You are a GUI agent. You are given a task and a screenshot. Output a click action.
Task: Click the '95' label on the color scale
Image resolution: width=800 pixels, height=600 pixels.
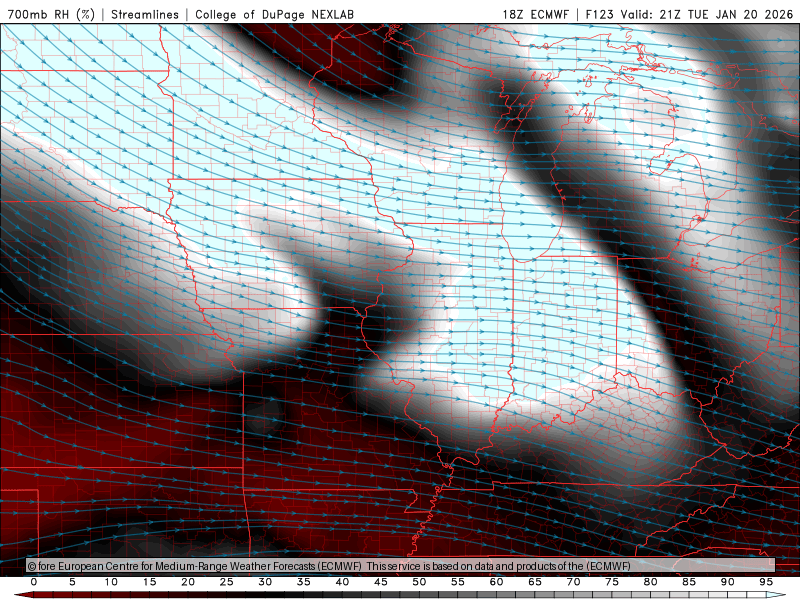[x=766, y=582]
